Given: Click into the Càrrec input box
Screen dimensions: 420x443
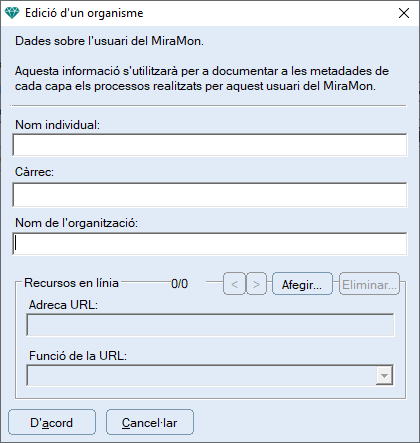Looking at the screenshot, I should click(x=210, y=195).
